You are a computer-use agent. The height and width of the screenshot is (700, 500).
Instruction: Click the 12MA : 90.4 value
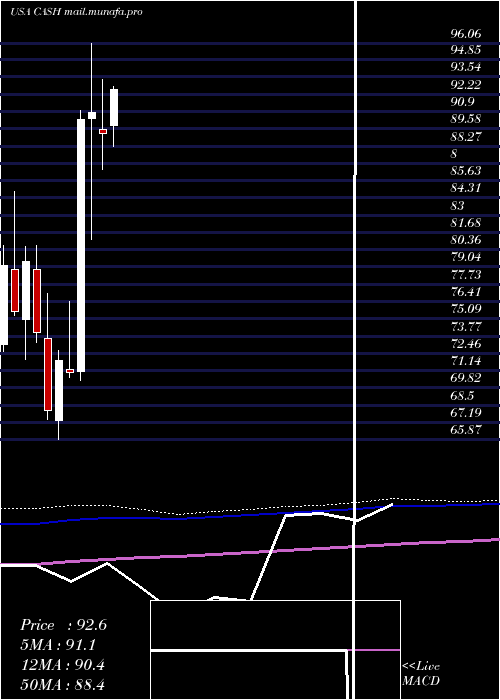(x=63, y=665)
